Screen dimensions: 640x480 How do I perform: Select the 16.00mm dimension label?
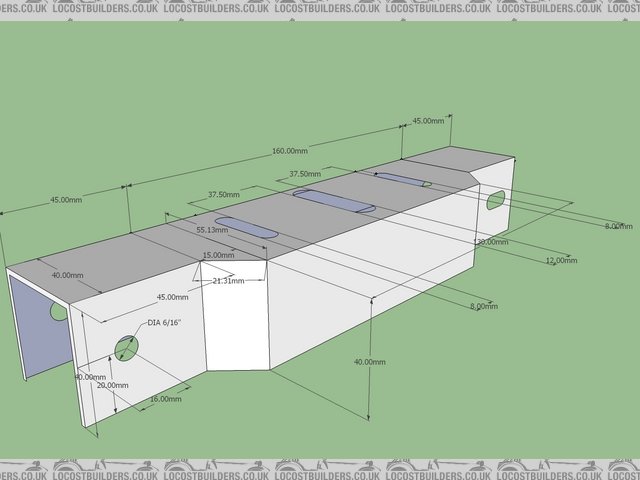(x=165, y=399)
